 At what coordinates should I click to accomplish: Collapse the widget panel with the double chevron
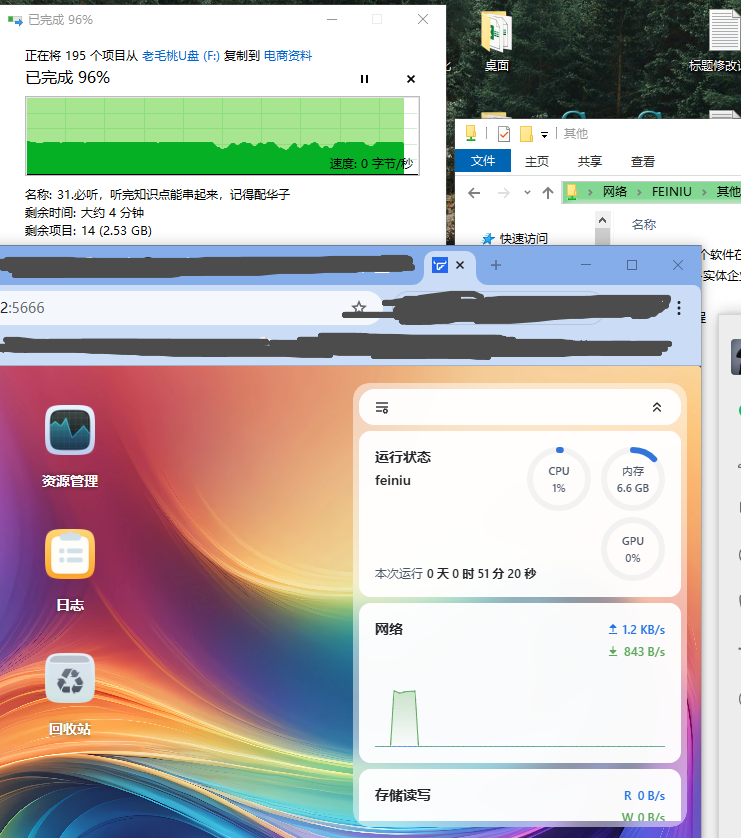(657, 407)
